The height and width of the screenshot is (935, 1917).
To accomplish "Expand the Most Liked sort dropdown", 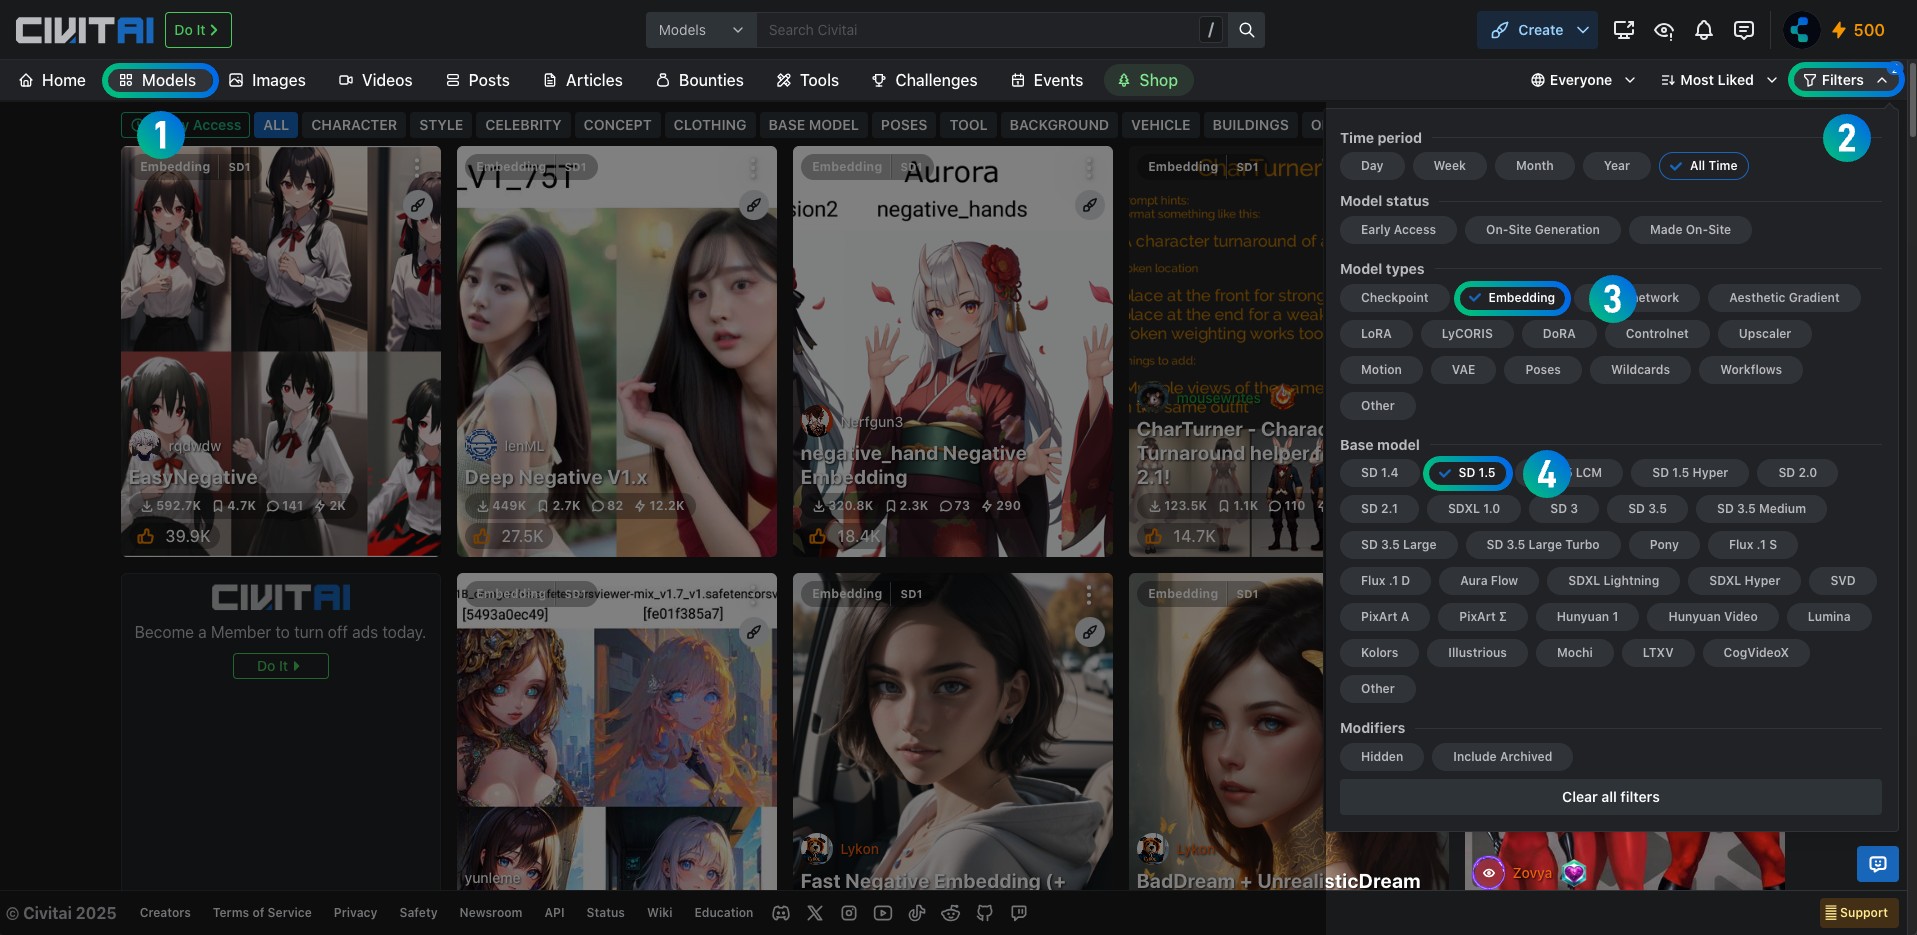I will (1718, 80).
